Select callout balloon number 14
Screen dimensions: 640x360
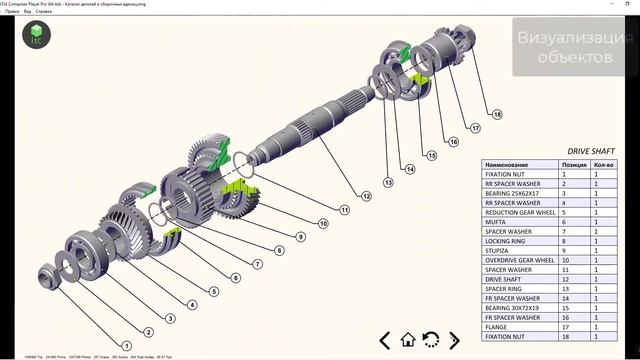tap(410, 169)
